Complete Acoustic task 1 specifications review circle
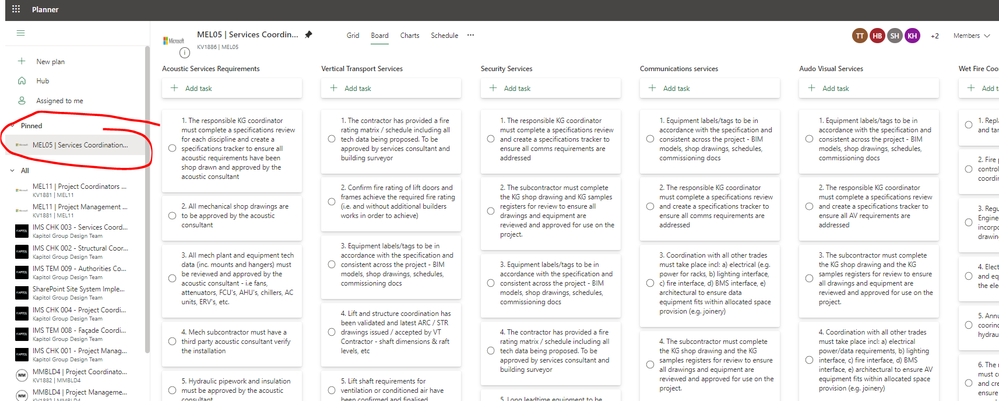 pyautogui.click(x=172, y=148)
